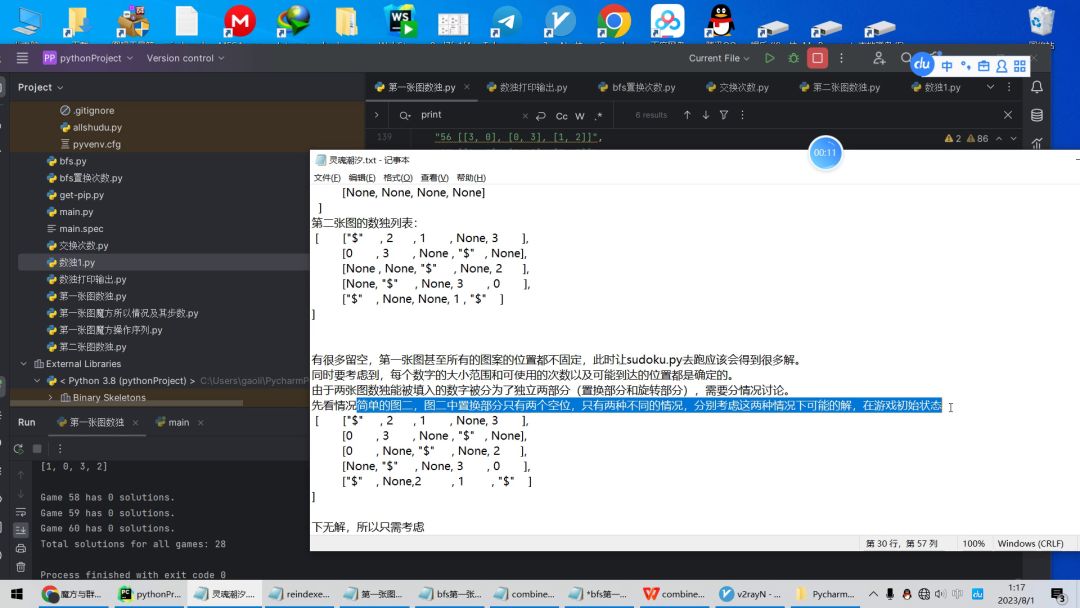
Task: Select the main tab in Run panel
Action: pos(172,422)
